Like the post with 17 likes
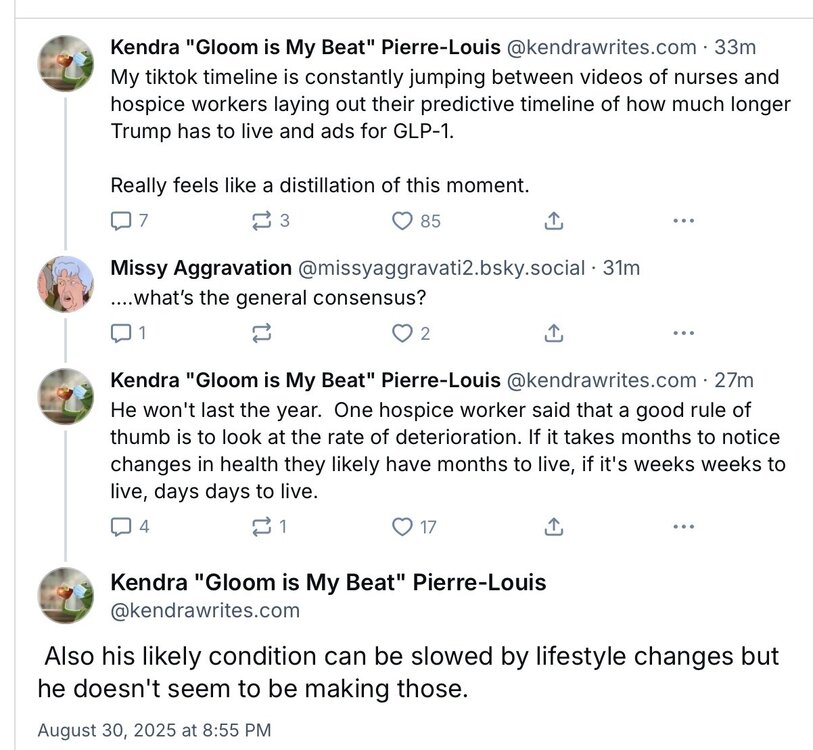This screenshot has height=750, width=813. coord(403,525)
